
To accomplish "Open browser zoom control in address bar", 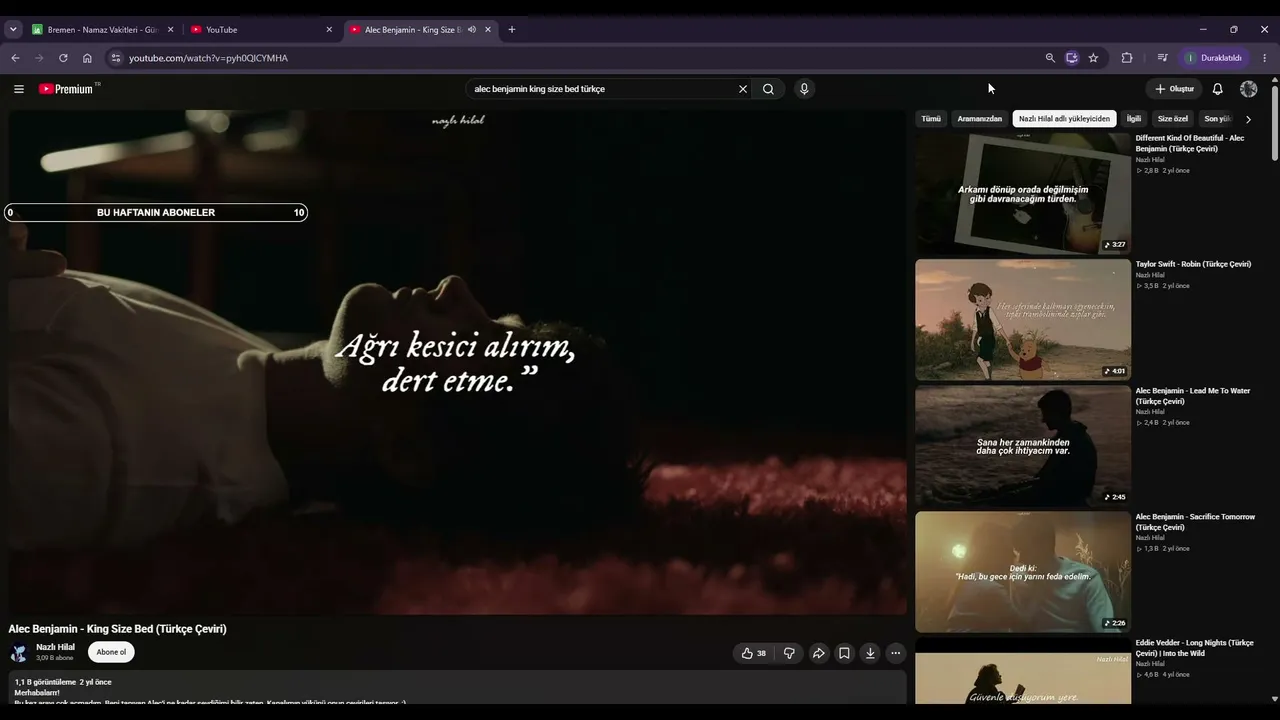I will [x=1050, y=58].
